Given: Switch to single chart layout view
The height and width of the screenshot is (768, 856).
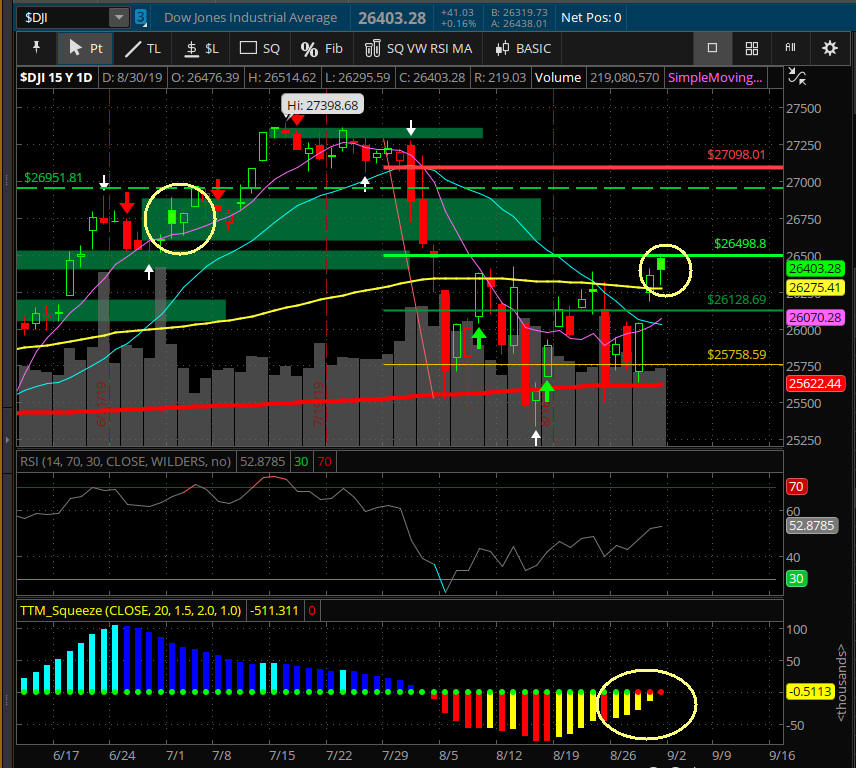Looking at the screenshot, I should point(712,48).
